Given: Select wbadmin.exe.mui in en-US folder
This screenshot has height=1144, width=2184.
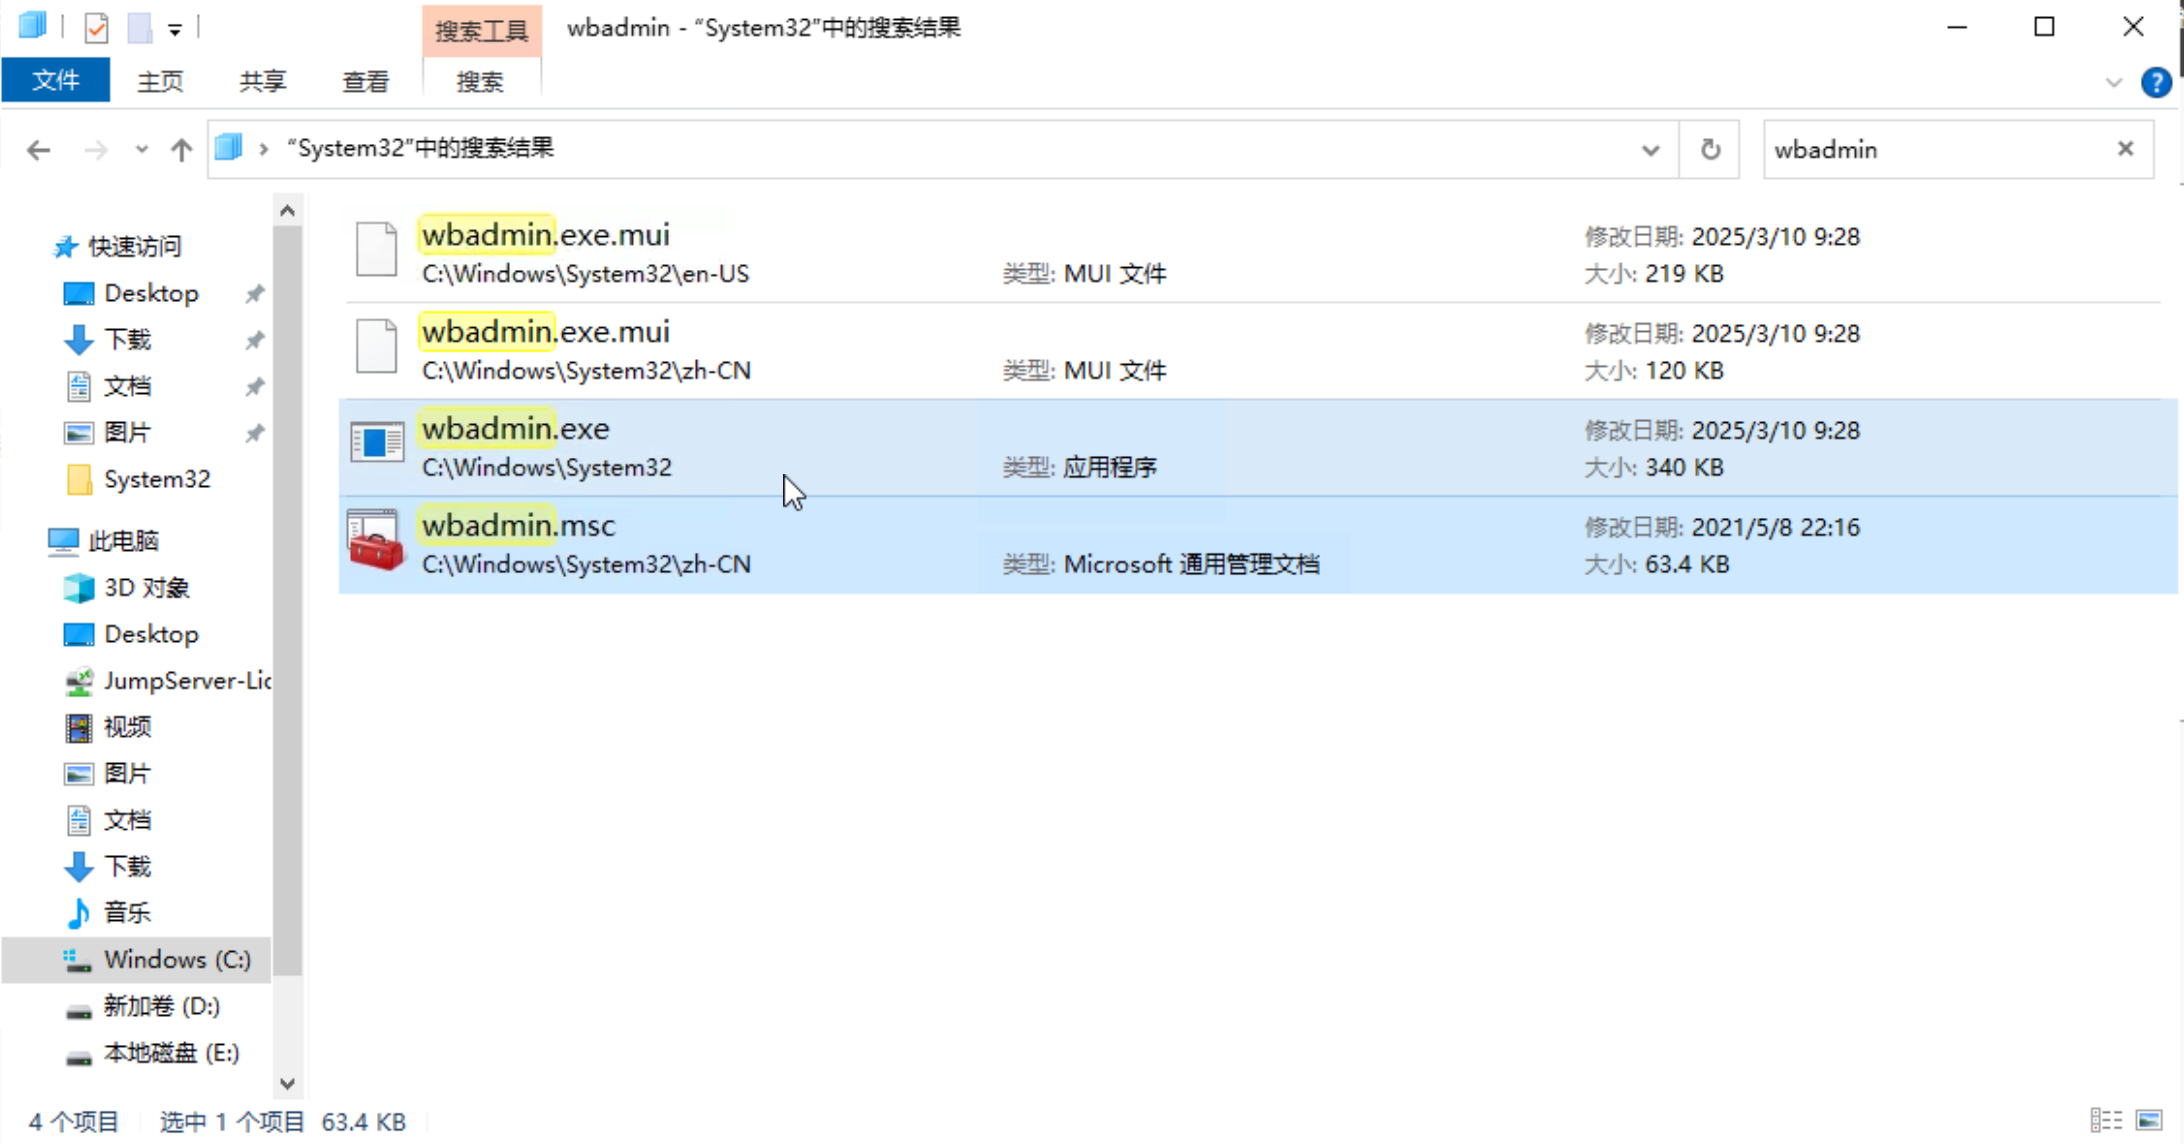Looking at the screenshot, I should tap(1257, 253).
